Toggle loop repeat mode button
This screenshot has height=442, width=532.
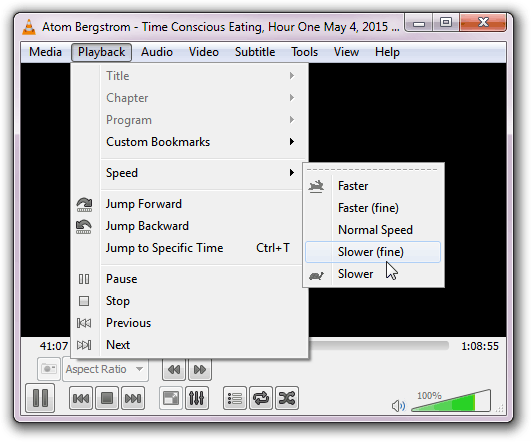(261, 398)
